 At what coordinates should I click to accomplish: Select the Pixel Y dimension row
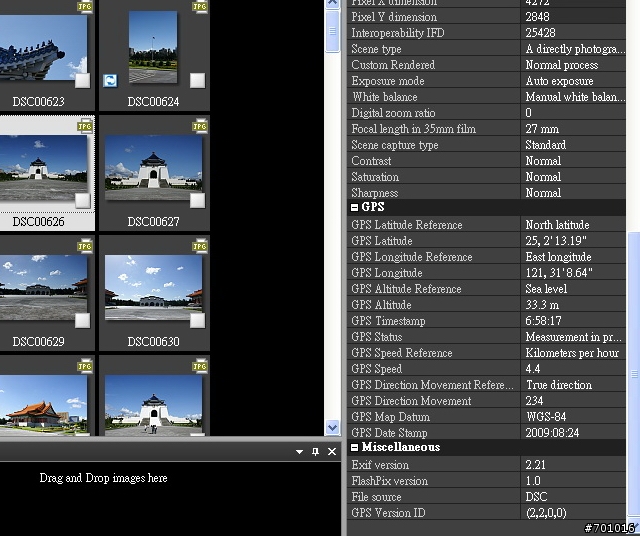coord(486,17)
